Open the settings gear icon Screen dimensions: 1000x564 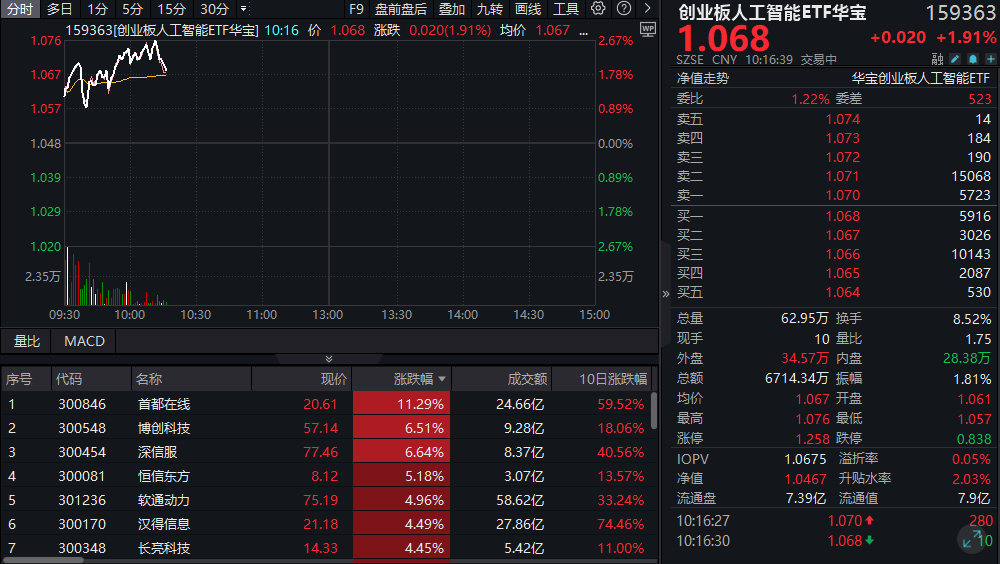pos(598,9)
